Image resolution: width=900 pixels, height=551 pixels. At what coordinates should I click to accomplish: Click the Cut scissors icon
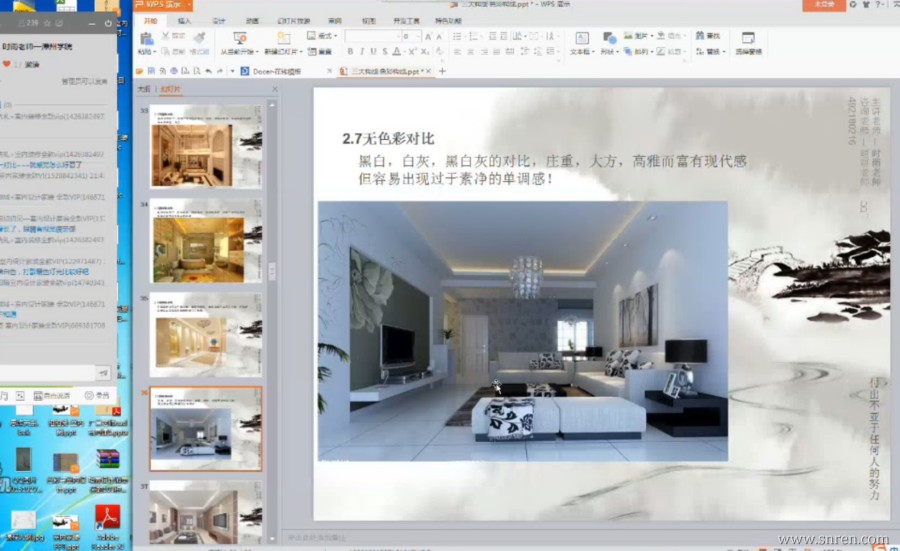(x=165, y=36)
